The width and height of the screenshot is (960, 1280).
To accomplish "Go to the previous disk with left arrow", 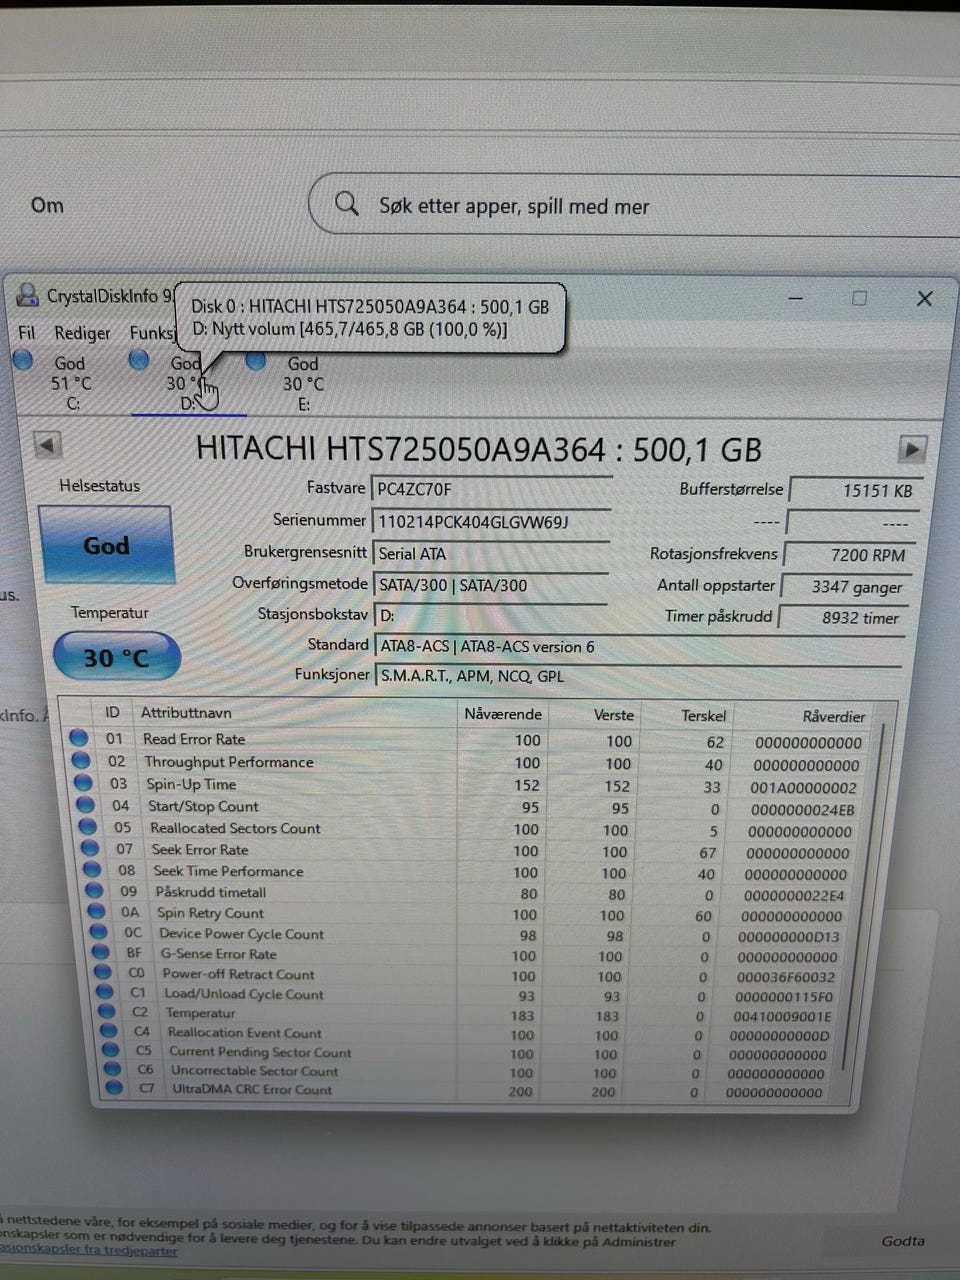I will tap(48, 445).
